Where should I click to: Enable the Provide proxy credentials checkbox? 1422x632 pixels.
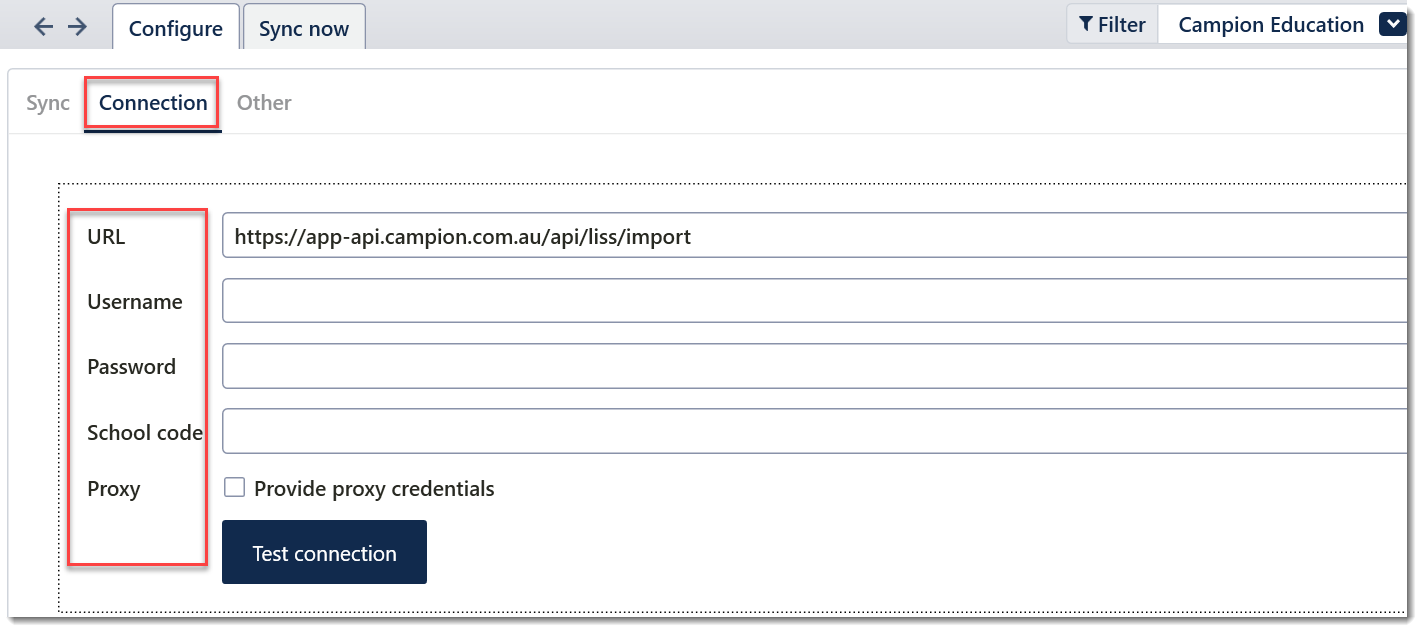pos(234,488)
